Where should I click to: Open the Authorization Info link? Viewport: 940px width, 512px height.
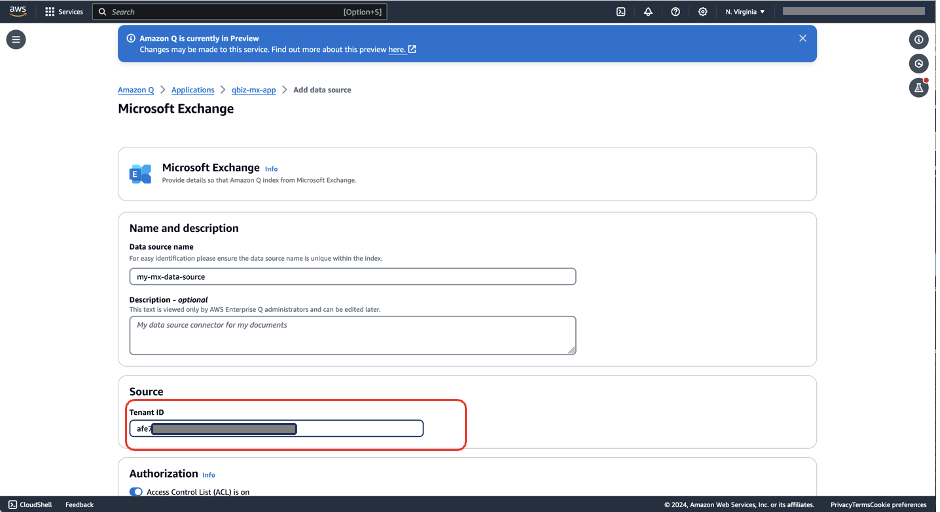point(209,475)
